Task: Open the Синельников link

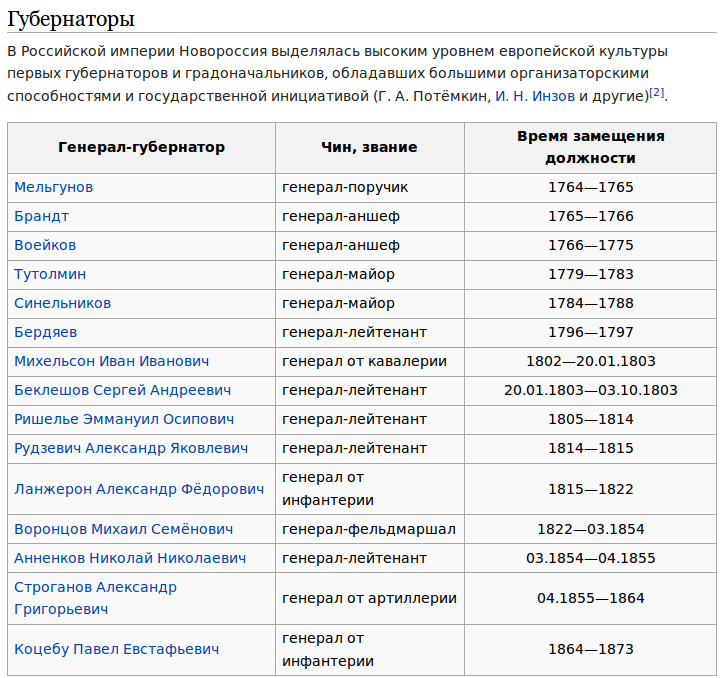Action: tap(63, 304)
